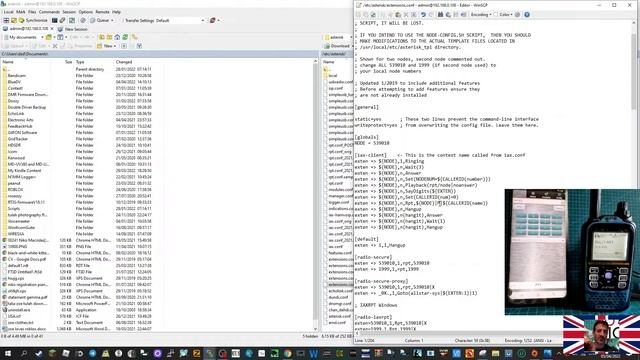Open the Help menu in WinSCP
This screenshot has width=640, height=360.
116,12
